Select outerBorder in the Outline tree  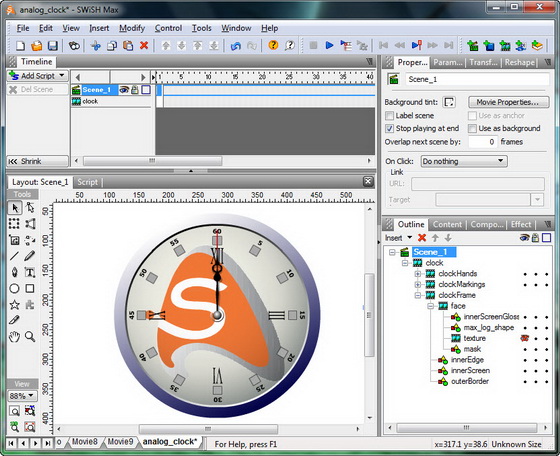(470, 381)
